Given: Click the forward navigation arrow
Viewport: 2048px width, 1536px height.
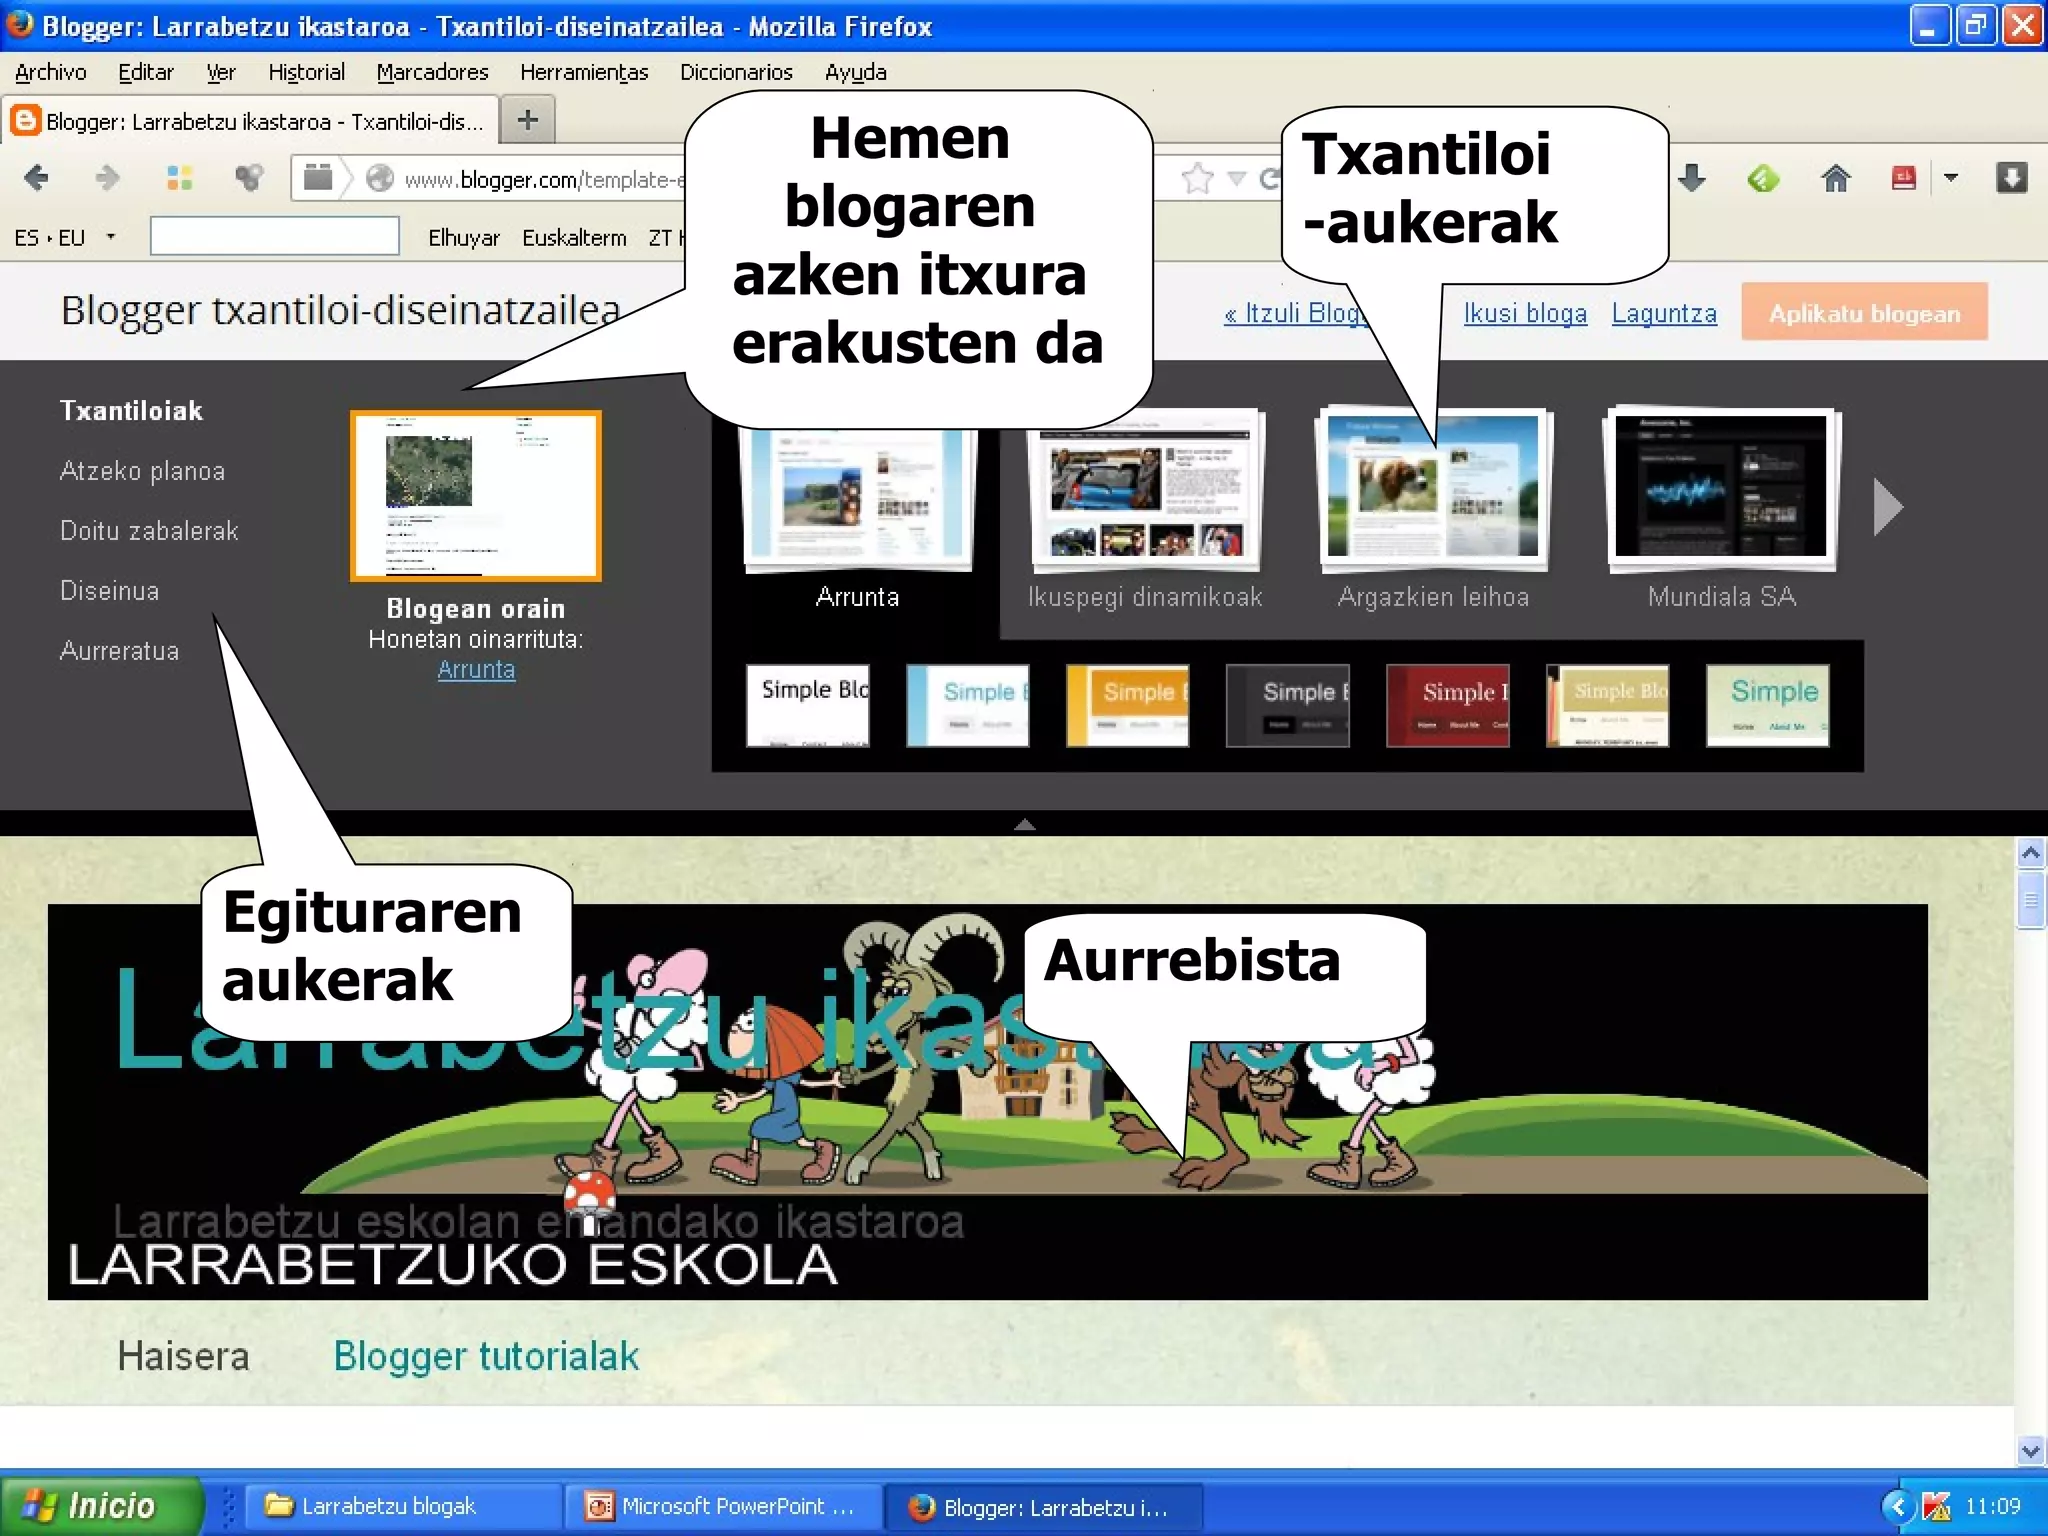Looking at the screenshot, I should coord(107,178).
